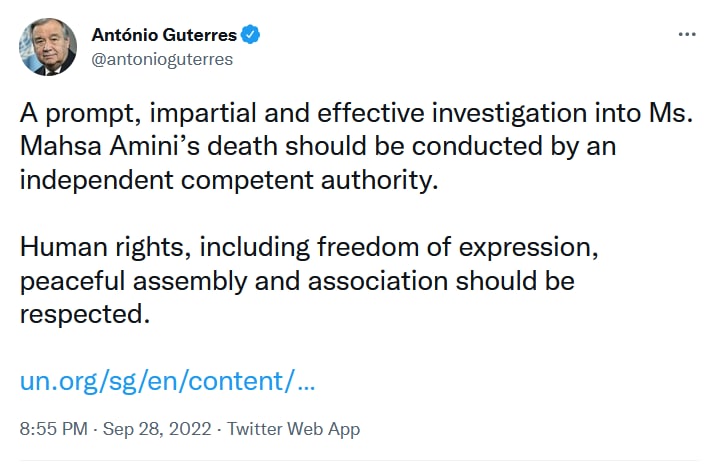Open António Guterres's profile picture
The image size is (717, 468).
click(x=48, y=46)
